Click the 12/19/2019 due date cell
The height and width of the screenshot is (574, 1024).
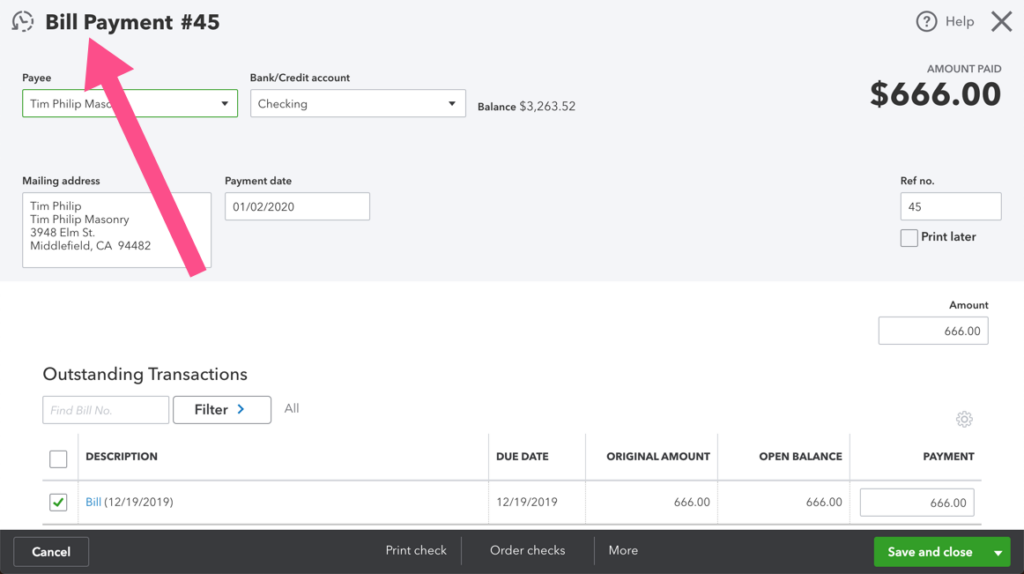527,502
